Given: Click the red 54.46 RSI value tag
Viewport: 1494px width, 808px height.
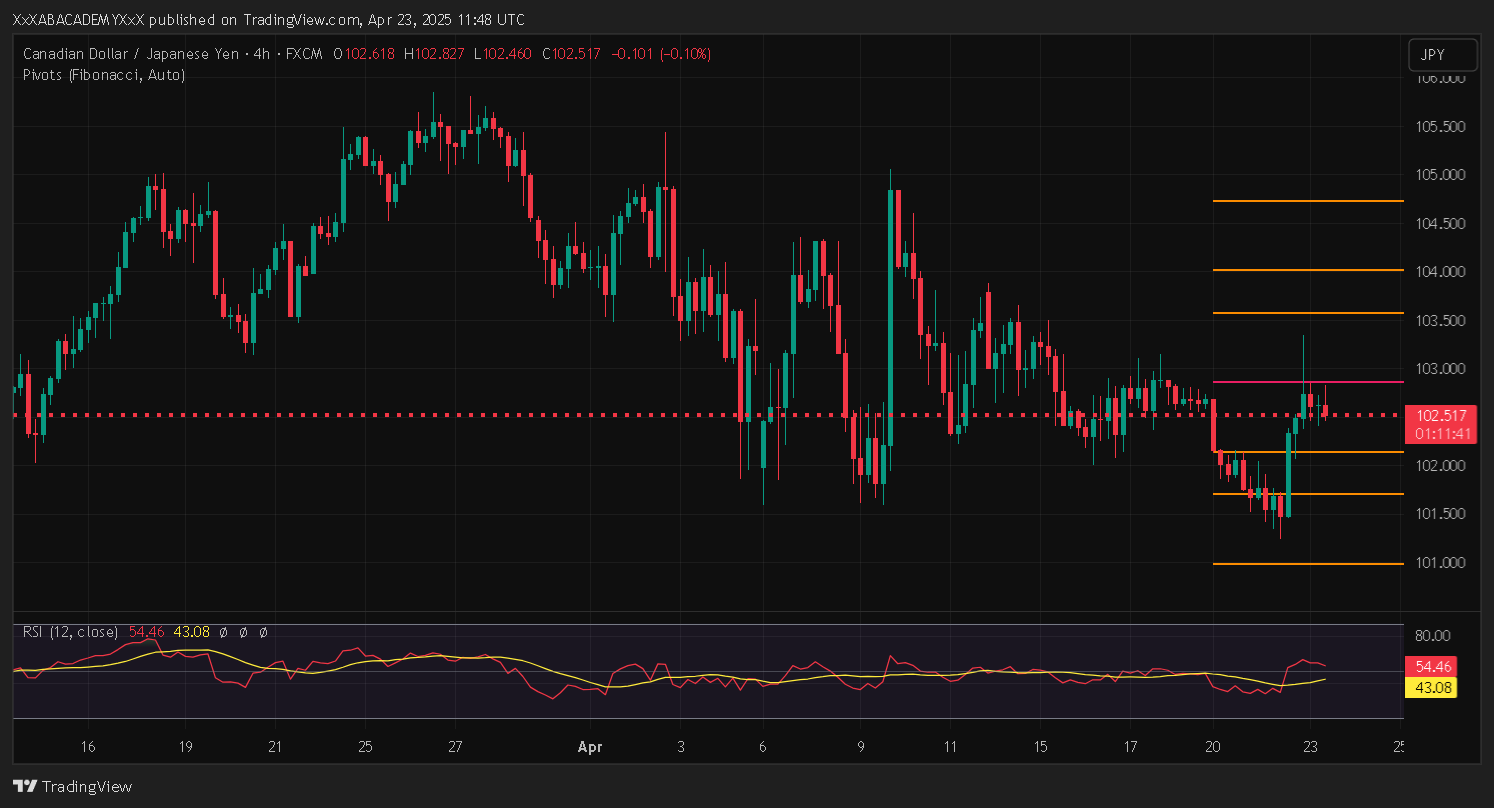Looking at the screenshot, I should (1430, 666).
